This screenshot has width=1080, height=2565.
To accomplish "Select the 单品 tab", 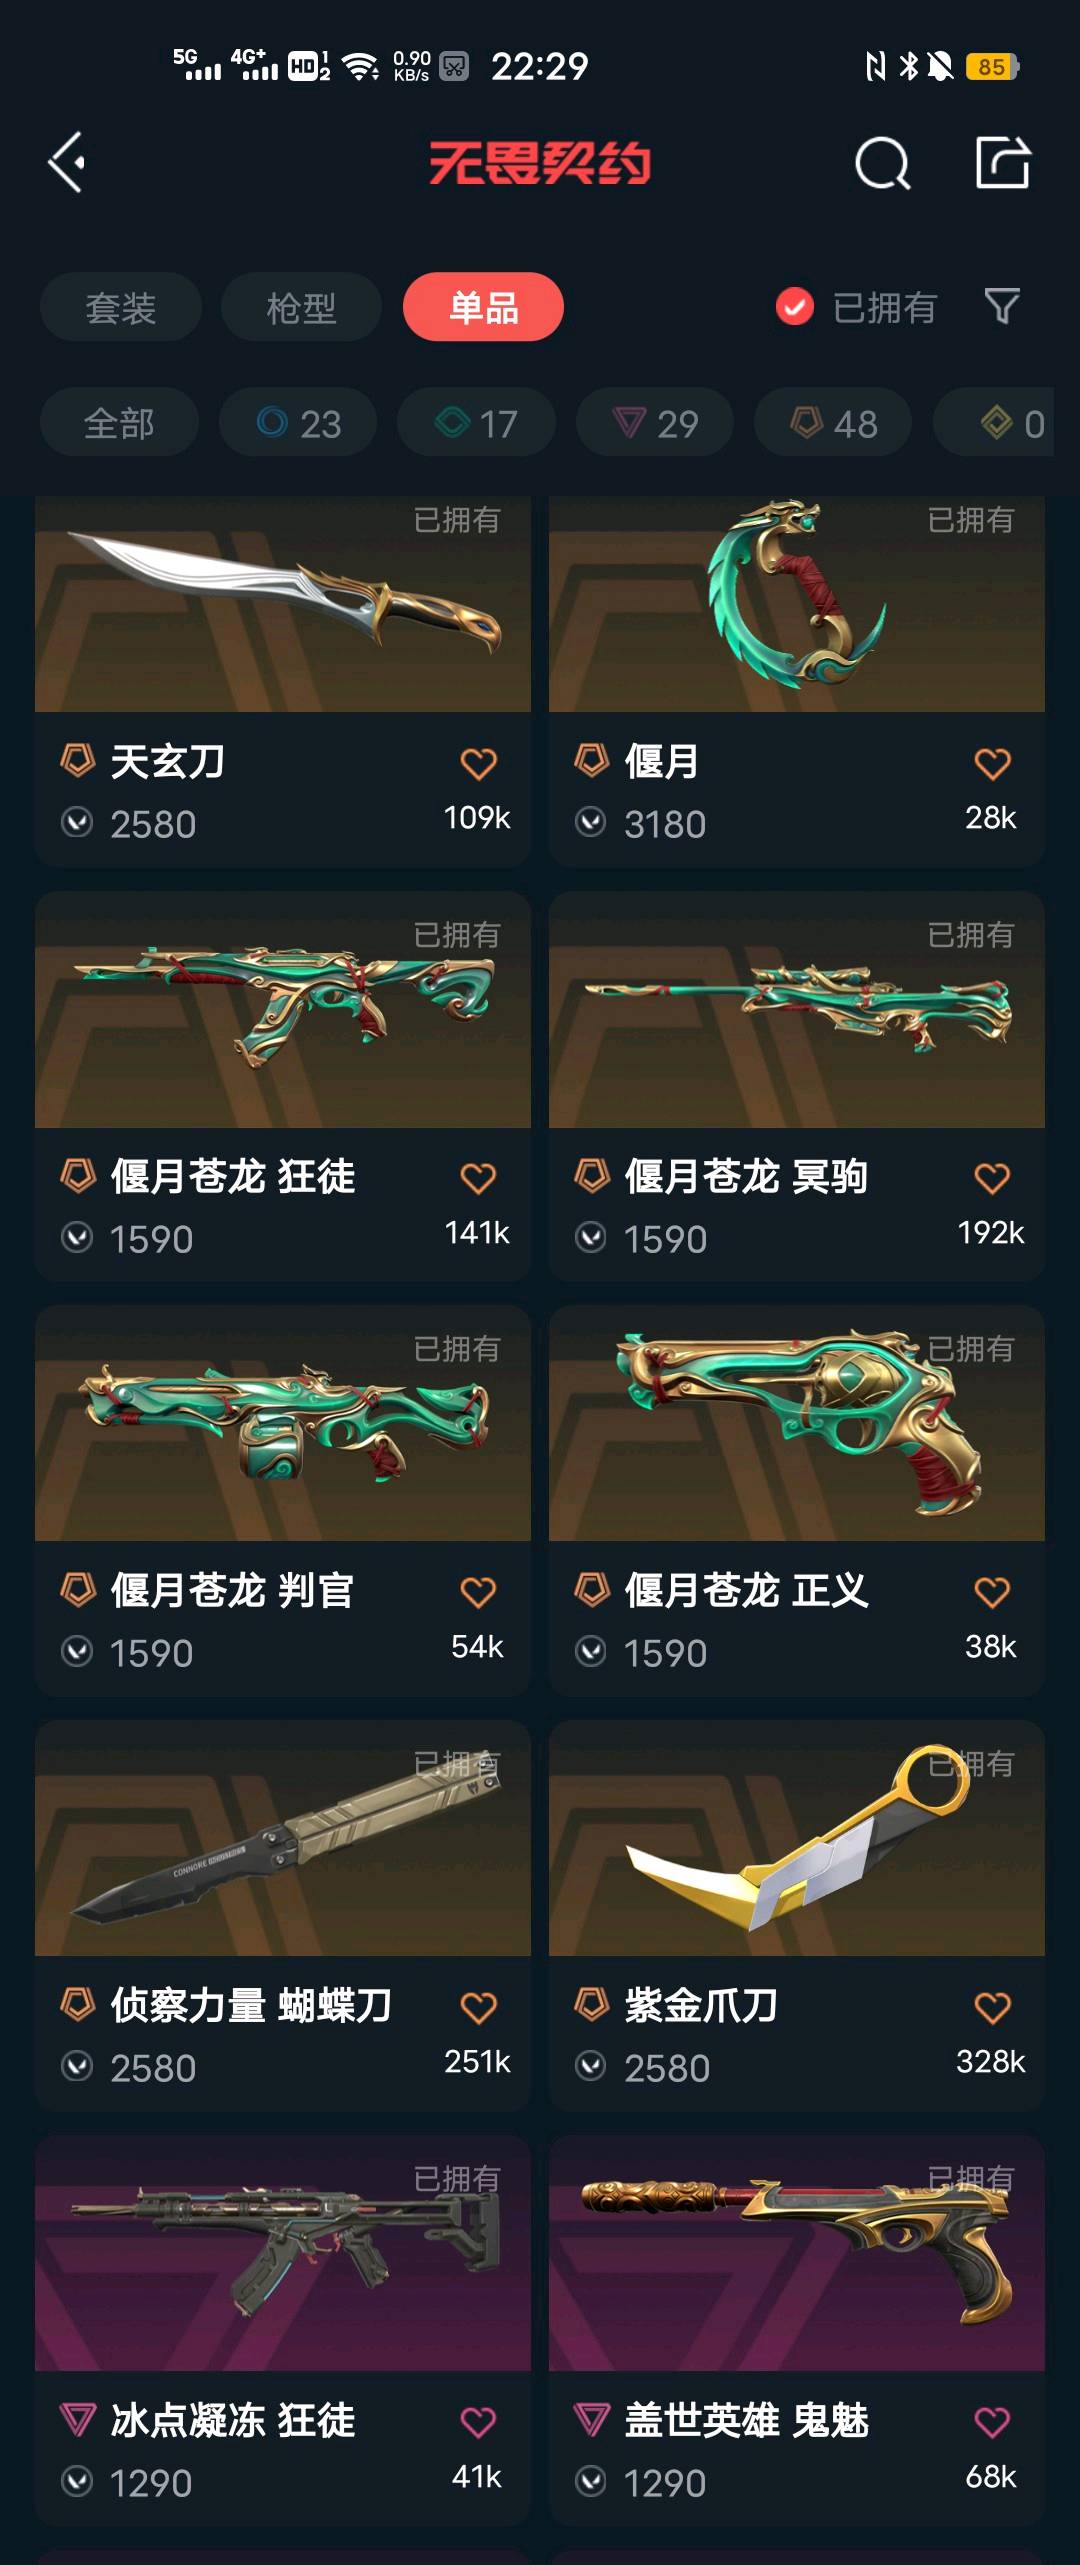I will (483, 307).
